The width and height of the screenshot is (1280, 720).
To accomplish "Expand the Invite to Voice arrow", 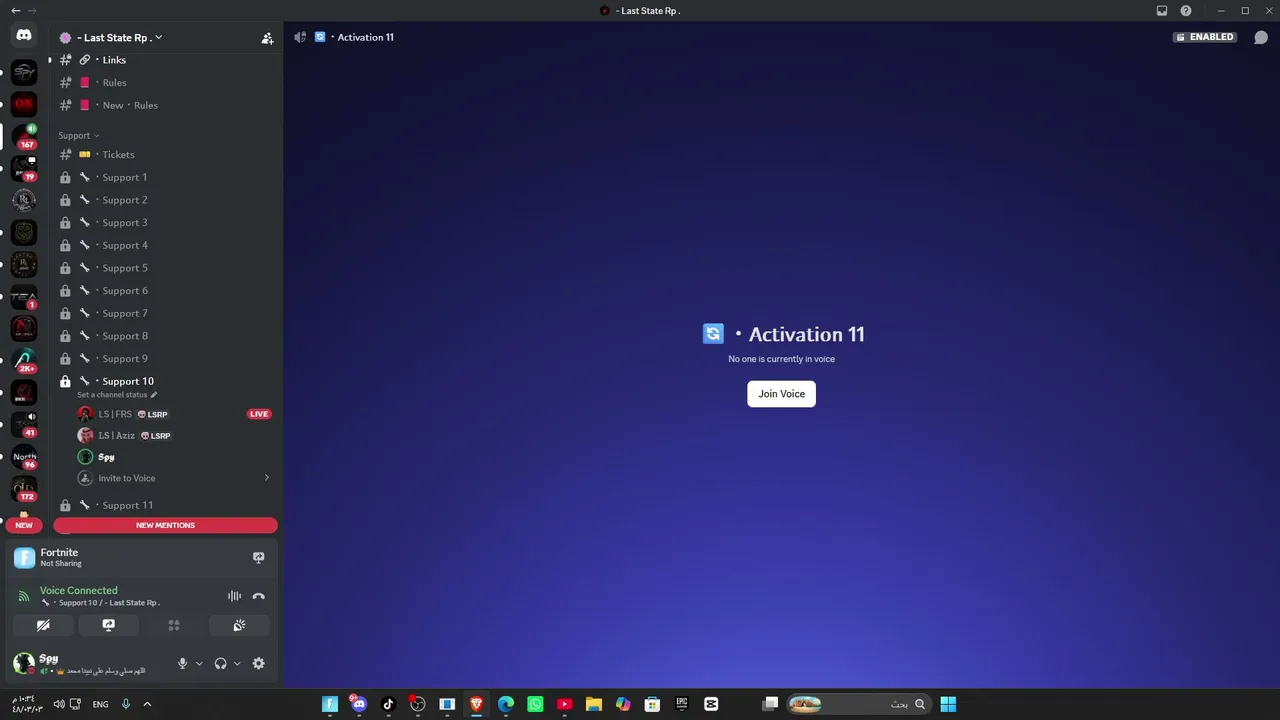I will (267, 478).
